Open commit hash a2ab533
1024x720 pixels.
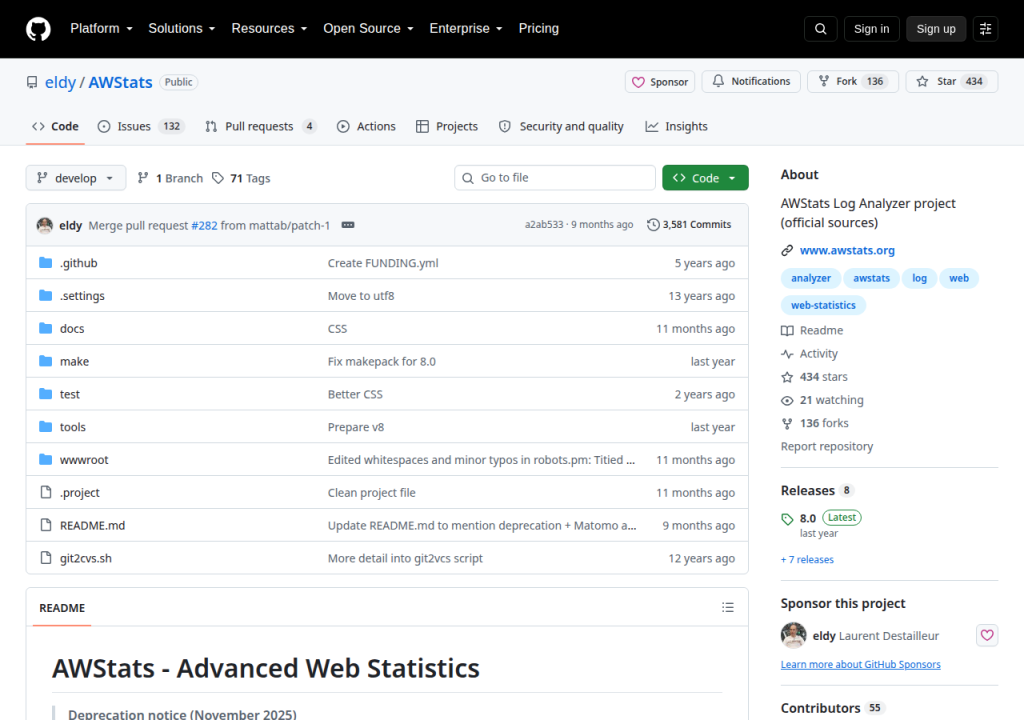point(544,225)
